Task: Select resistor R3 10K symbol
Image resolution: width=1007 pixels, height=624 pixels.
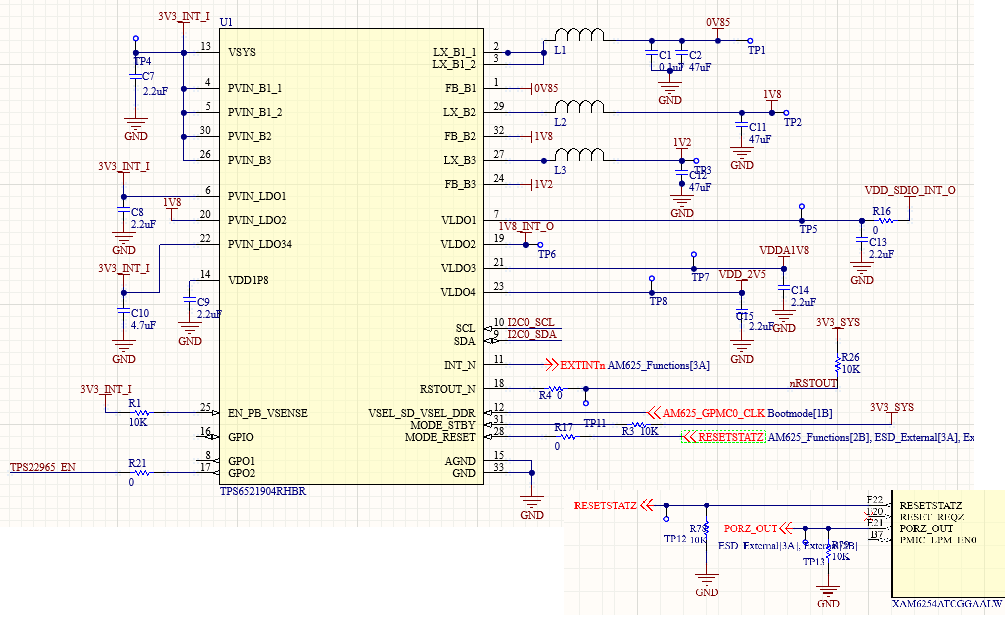Action: pyautogui.click(x=639, y=425)
